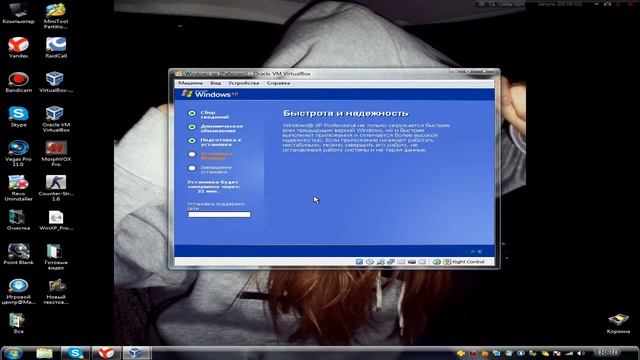The width and height of the screenshot is (640, 360).
Task: Open the Bandicam desktop shortcut
Action: tap(18, 82)
